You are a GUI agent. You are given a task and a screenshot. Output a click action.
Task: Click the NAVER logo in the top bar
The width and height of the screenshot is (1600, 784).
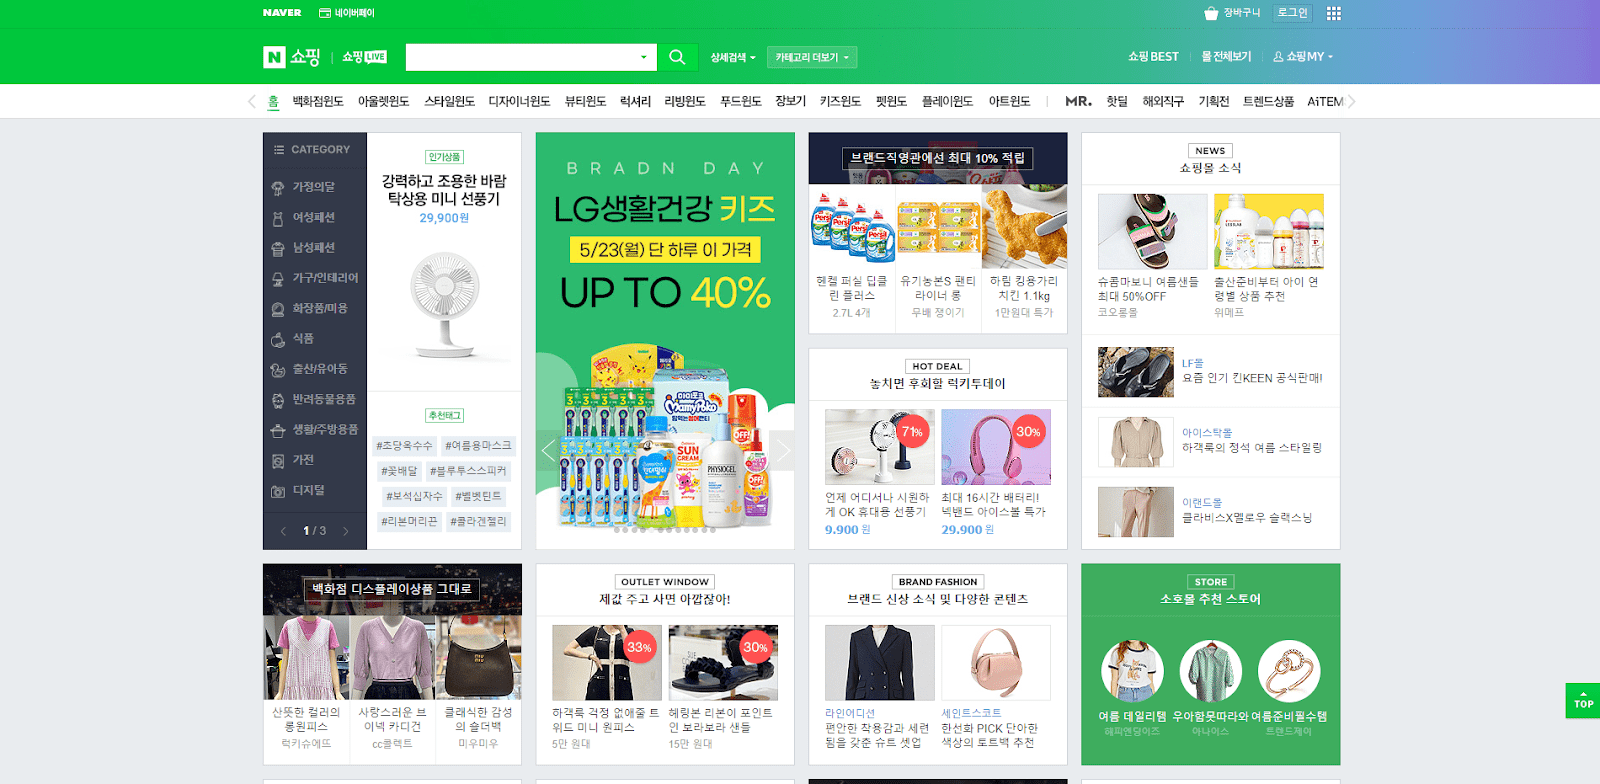click(282, 13)
